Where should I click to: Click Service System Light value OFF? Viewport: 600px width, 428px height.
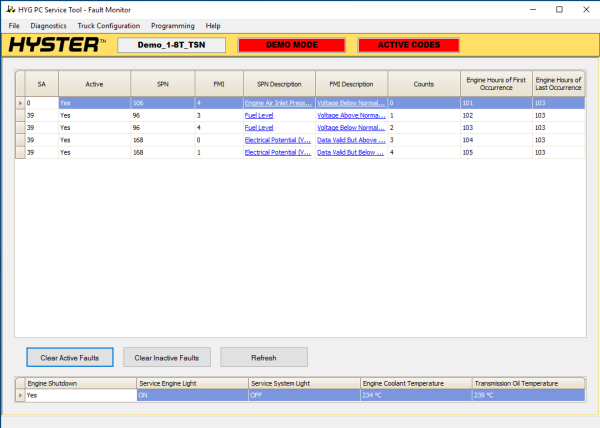(304, 395)
